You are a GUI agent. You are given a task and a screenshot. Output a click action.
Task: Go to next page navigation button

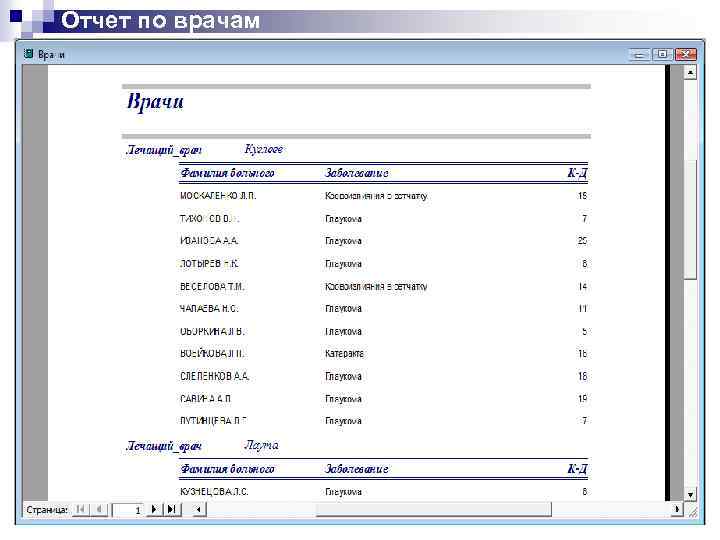(154, 509)
